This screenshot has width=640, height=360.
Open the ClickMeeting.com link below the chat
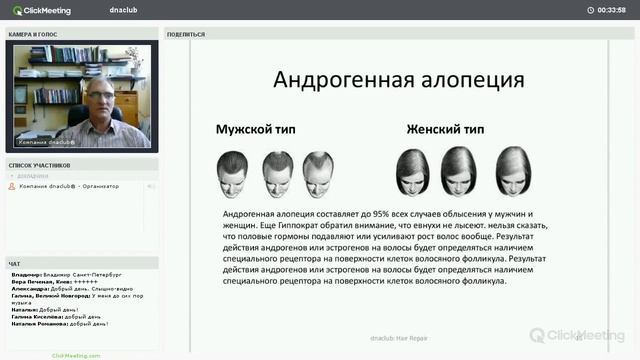tap(76, 356)
